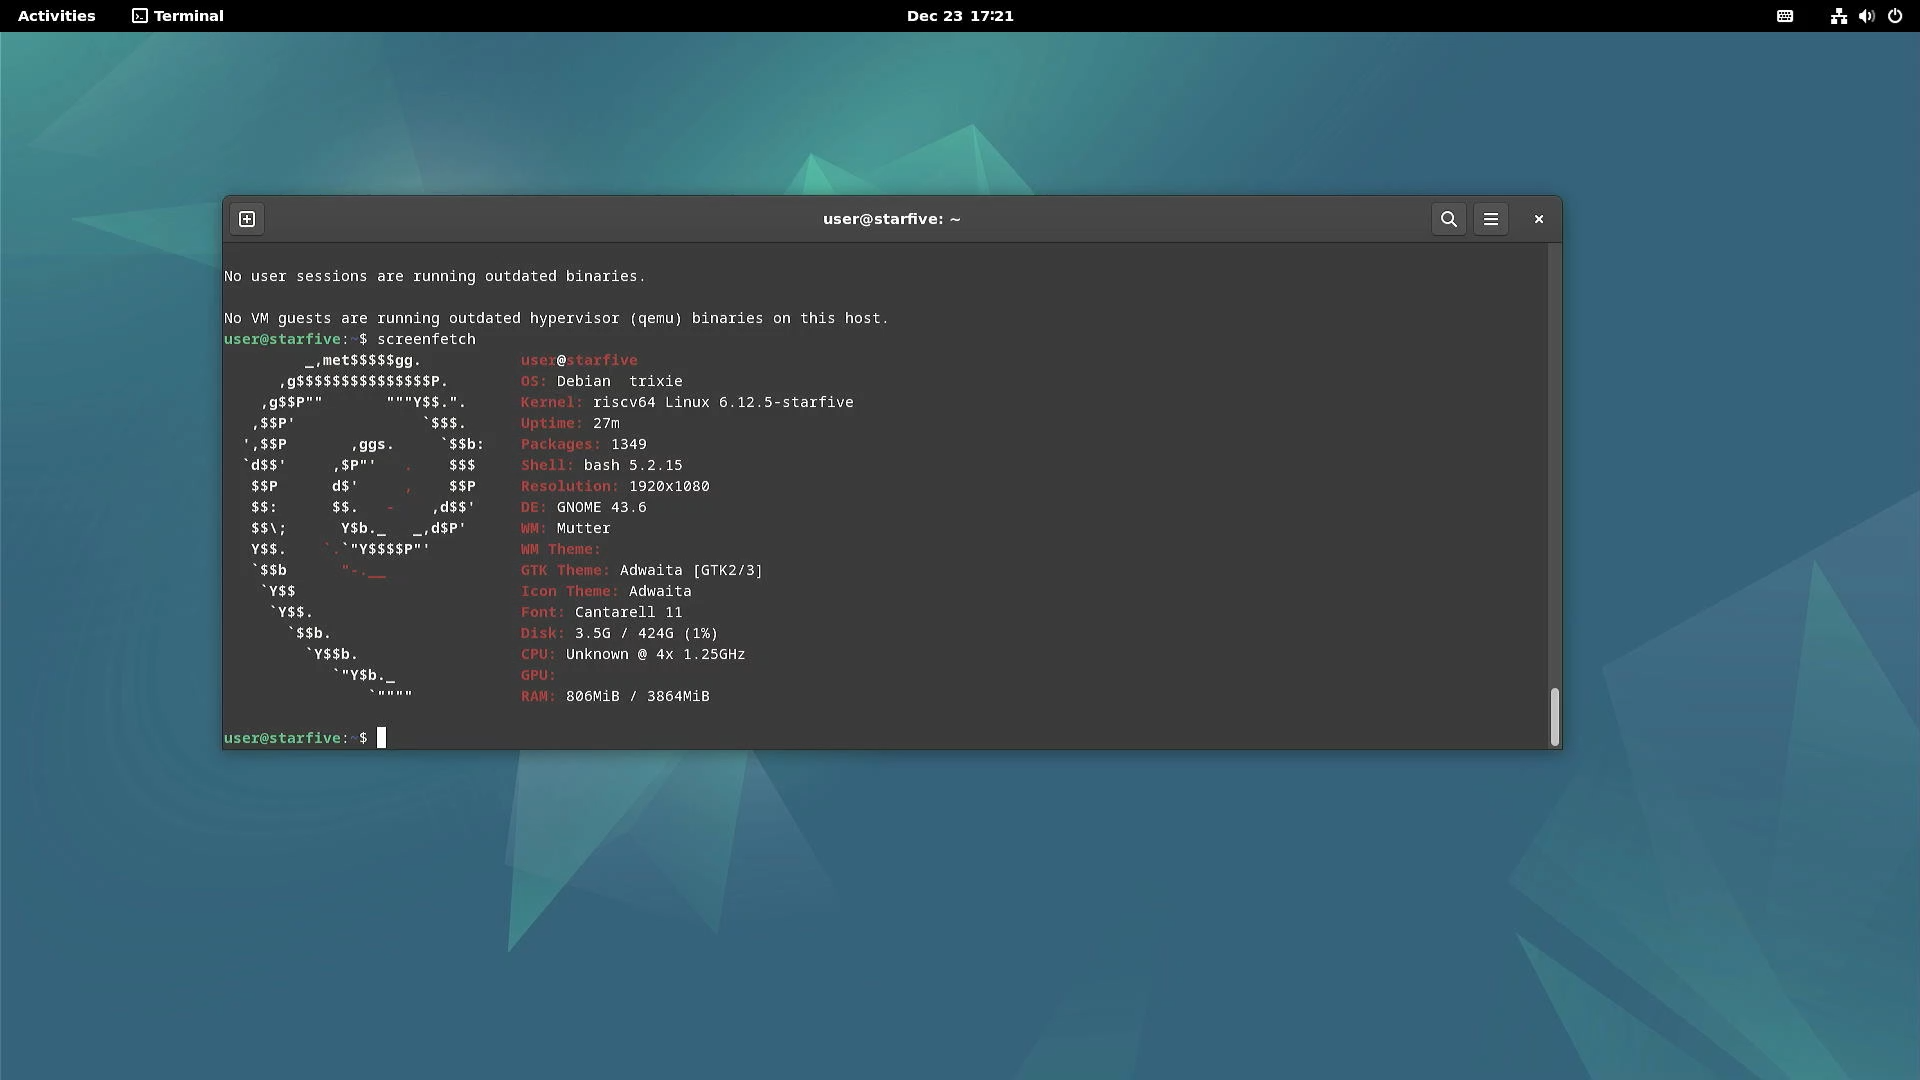Open the Terminal app menu in top bar

178,16
